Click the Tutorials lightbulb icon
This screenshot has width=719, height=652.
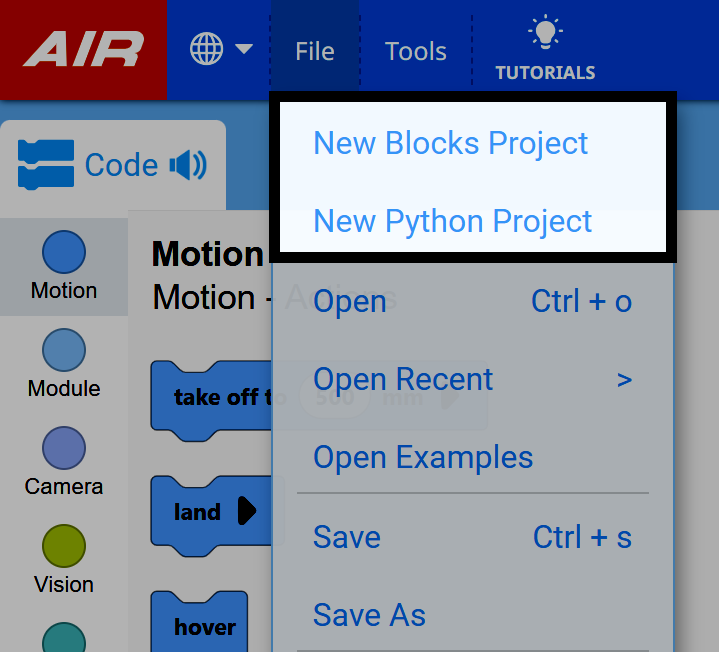(545, 34)
